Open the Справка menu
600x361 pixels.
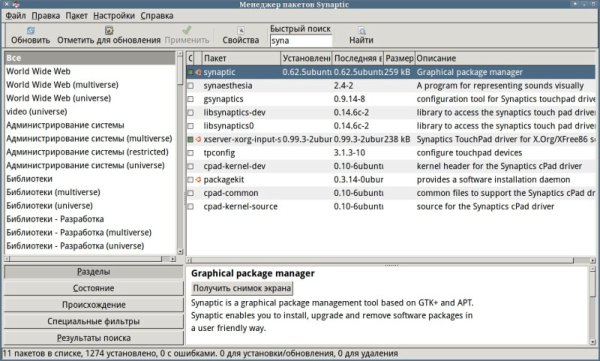157,16
